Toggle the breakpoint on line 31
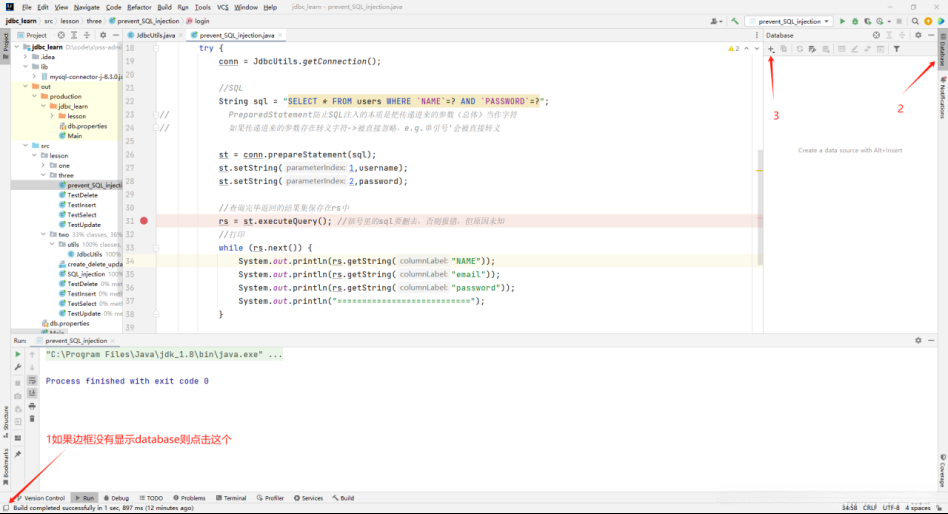This screenshot has height=514, width=948. point(144,221)
